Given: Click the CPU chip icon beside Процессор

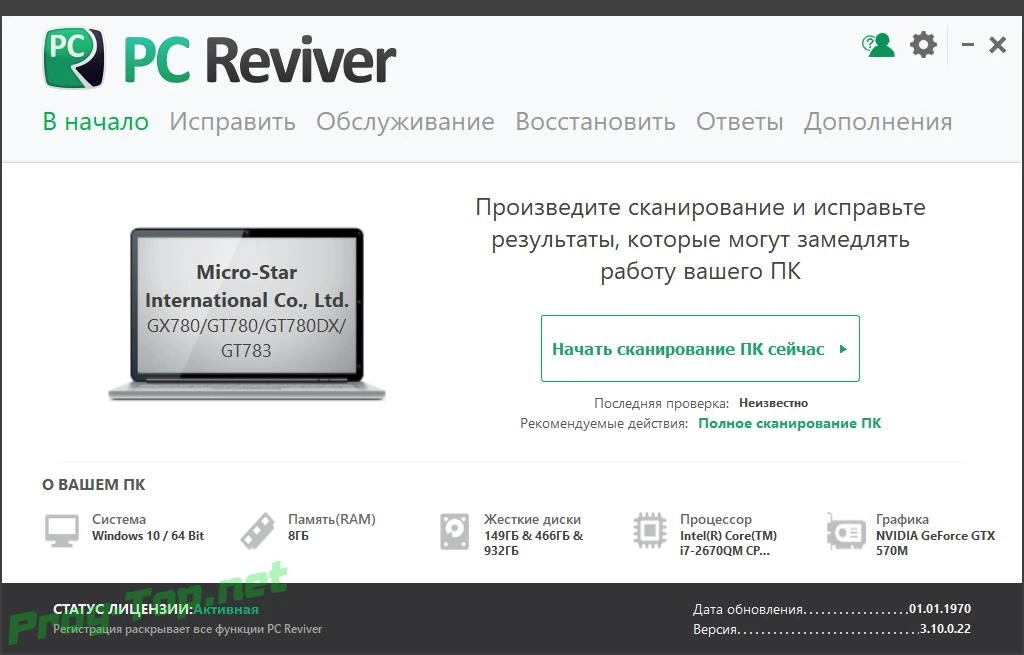Looking at the screenshot, I should (x=650, y=530).
